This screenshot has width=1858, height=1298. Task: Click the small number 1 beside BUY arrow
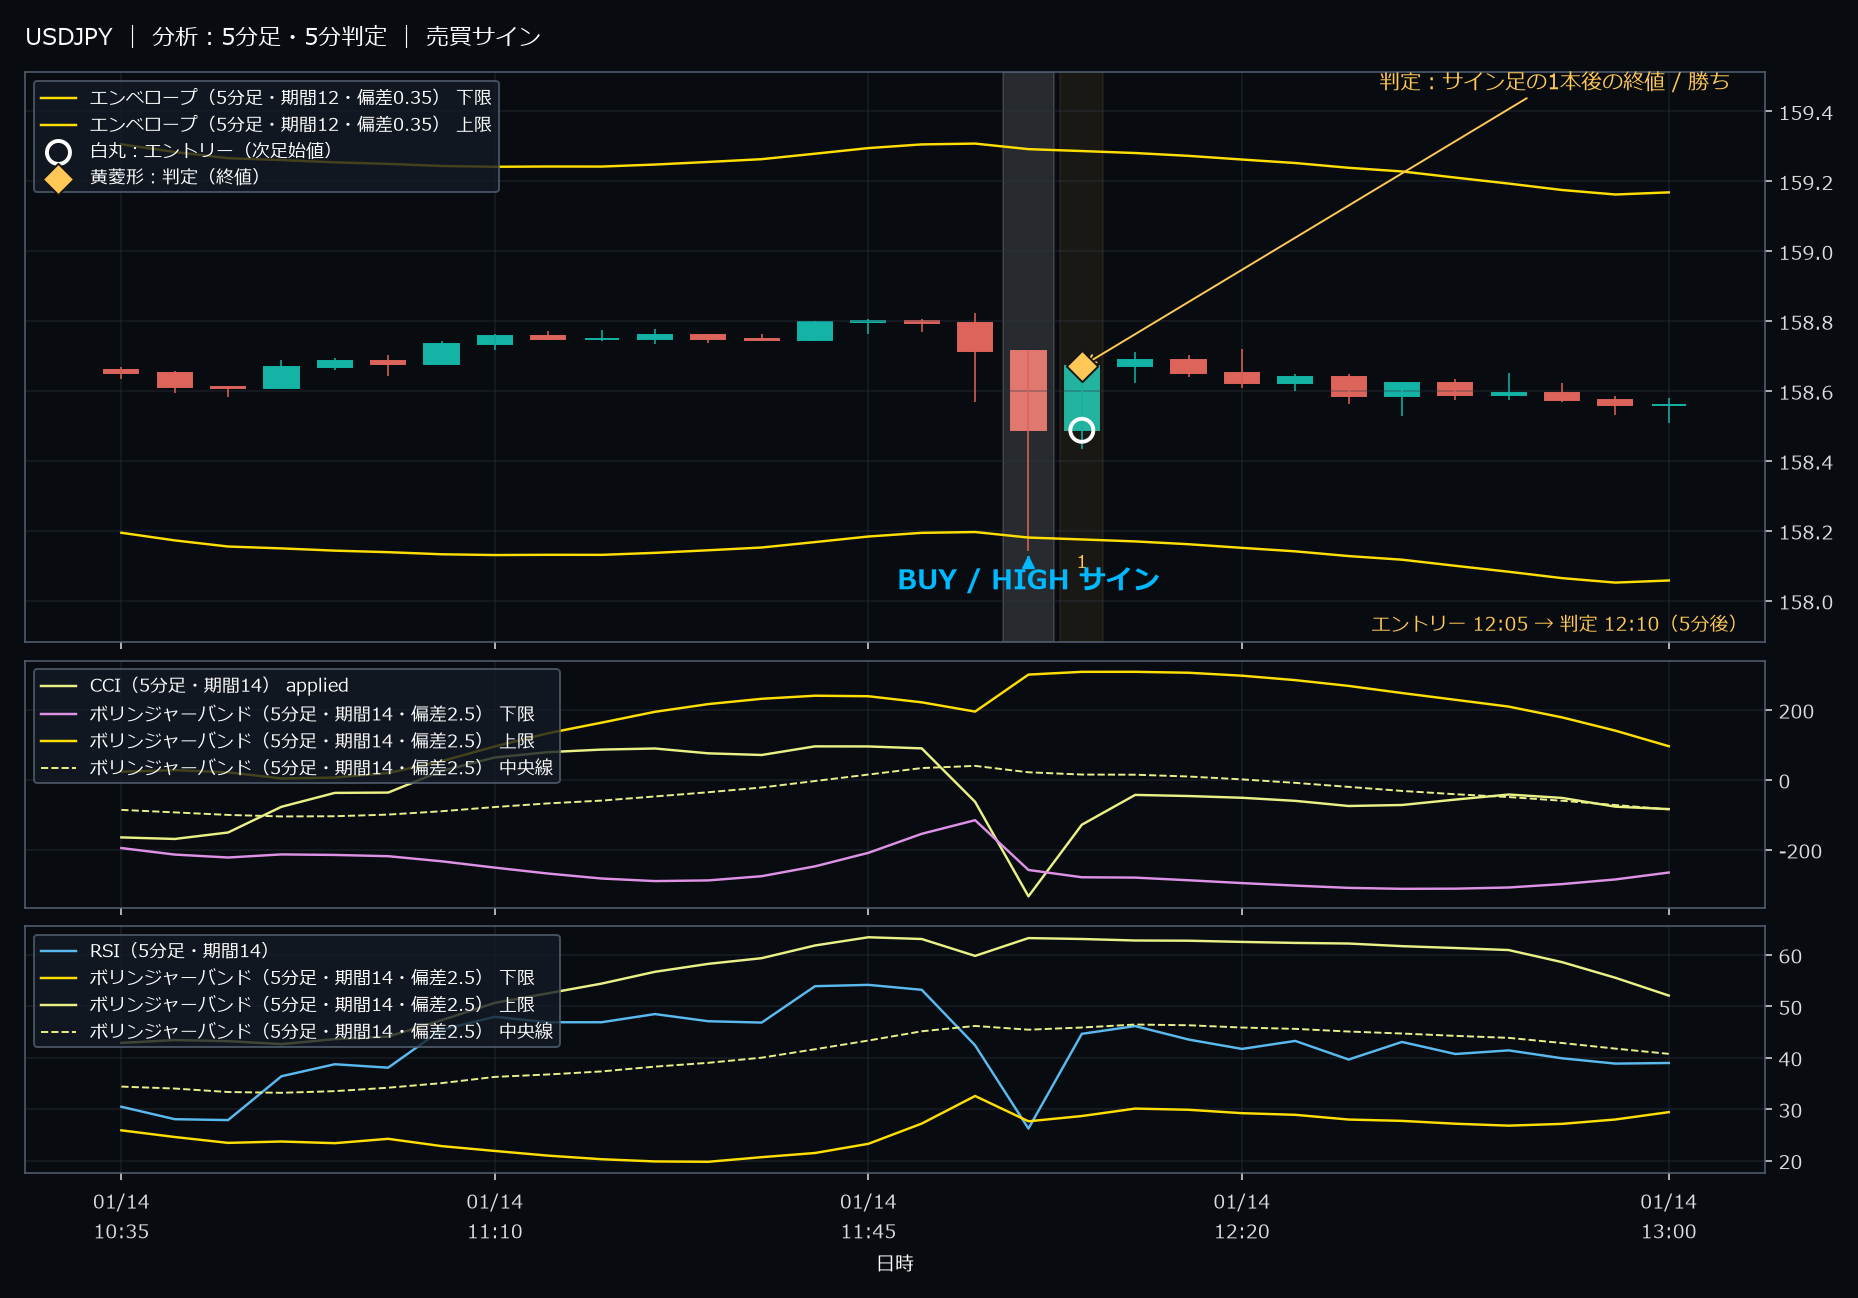coord(1081,561)
